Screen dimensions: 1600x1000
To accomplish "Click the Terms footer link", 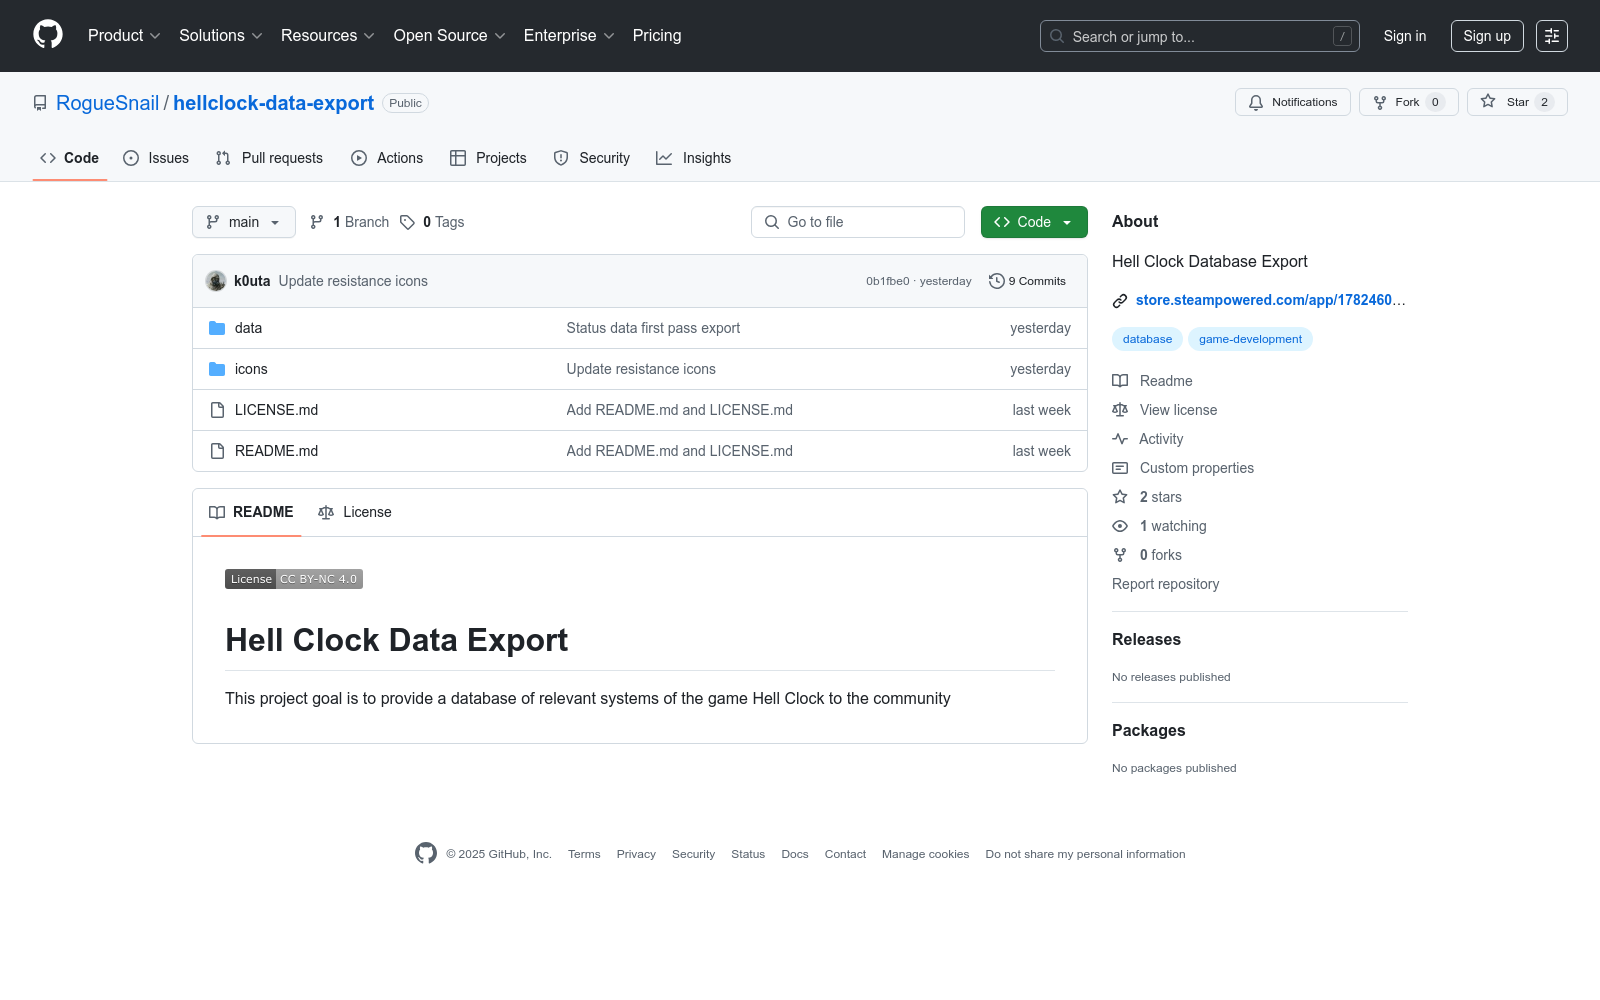I will (x=584, y=854).
